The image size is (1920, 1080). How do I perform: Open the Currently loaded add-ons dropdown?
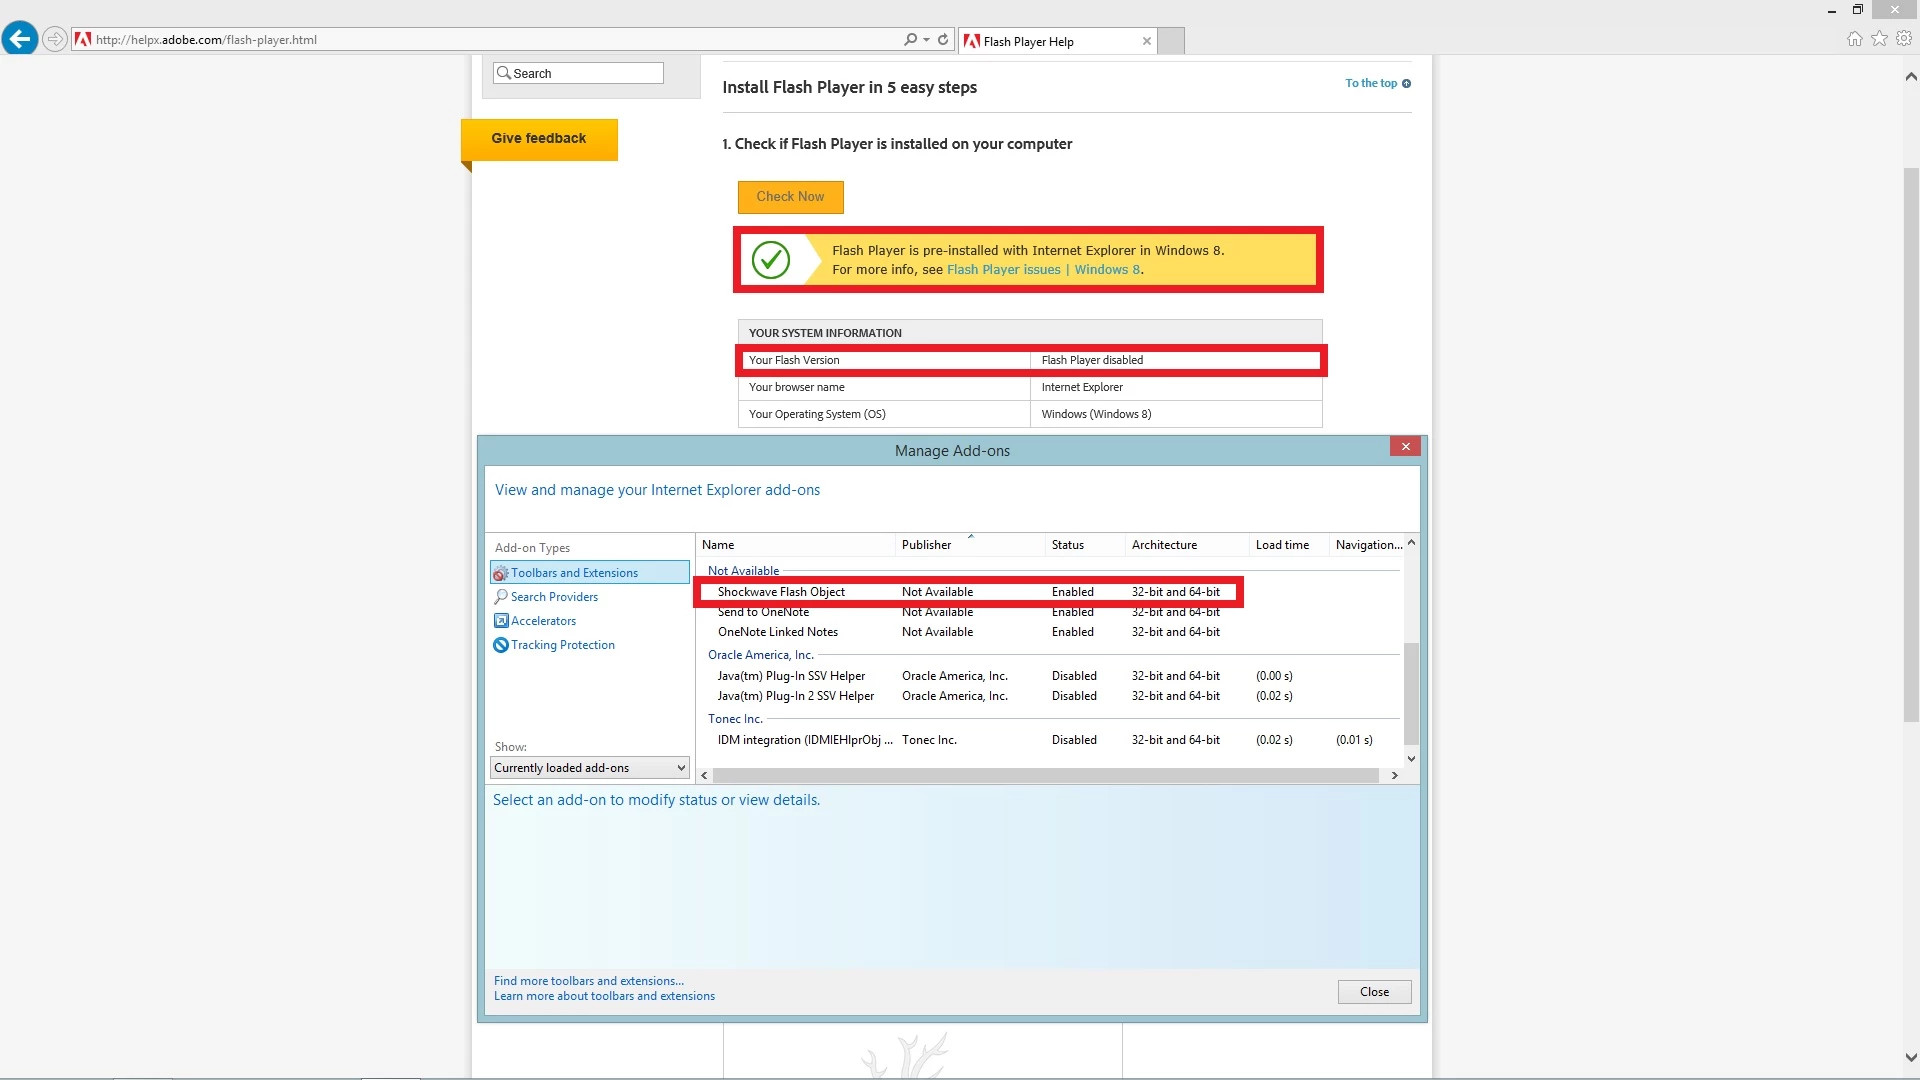click(x=590, y=768)
